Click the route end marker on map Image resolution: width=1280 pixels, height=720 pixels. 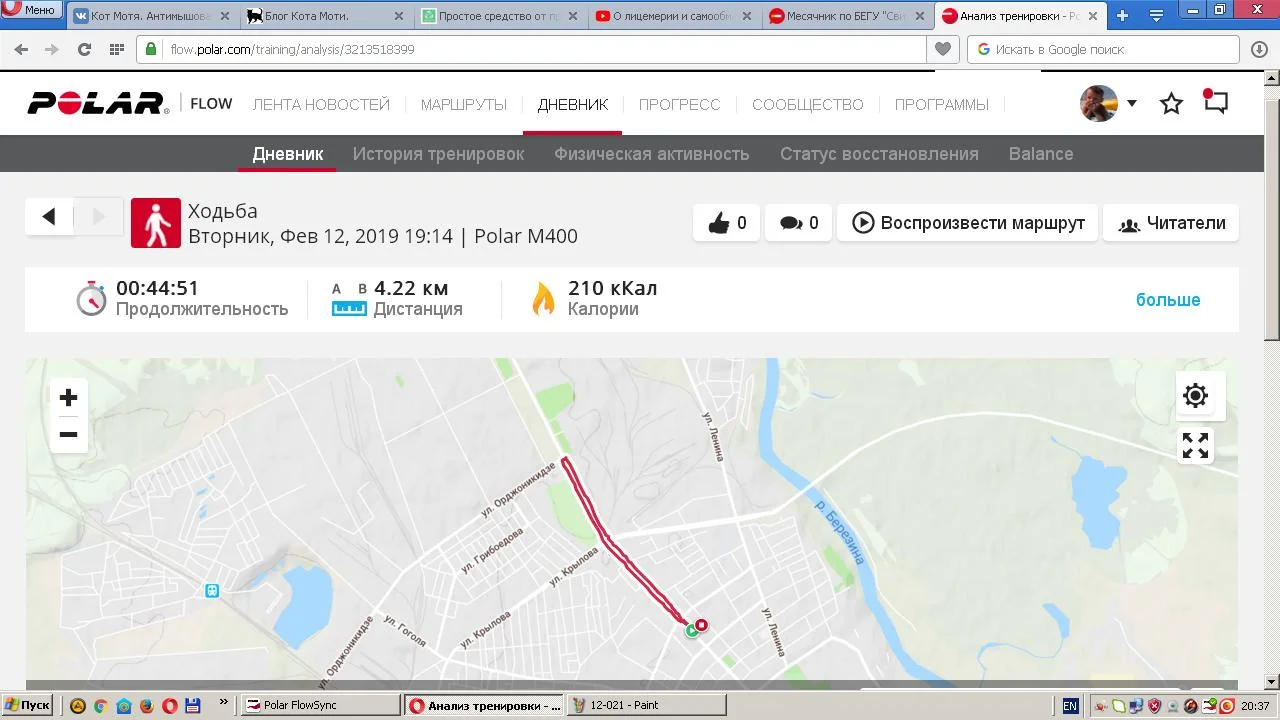click(x=702, y=625)
